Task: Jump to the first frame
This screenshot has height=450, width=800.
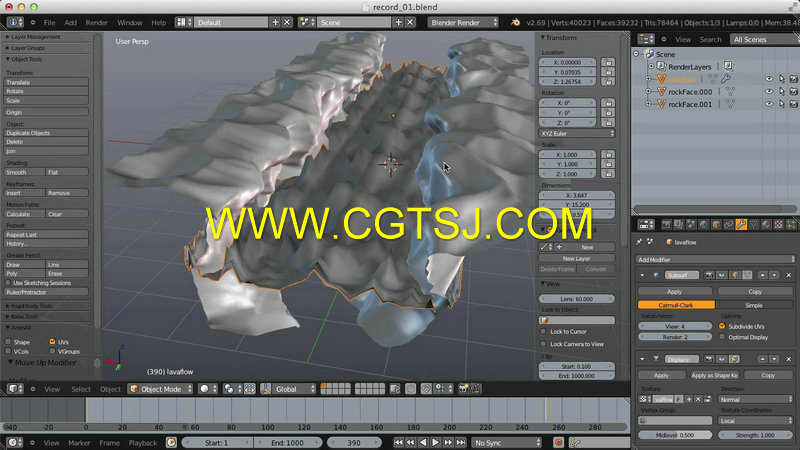Action: [398, 442]
